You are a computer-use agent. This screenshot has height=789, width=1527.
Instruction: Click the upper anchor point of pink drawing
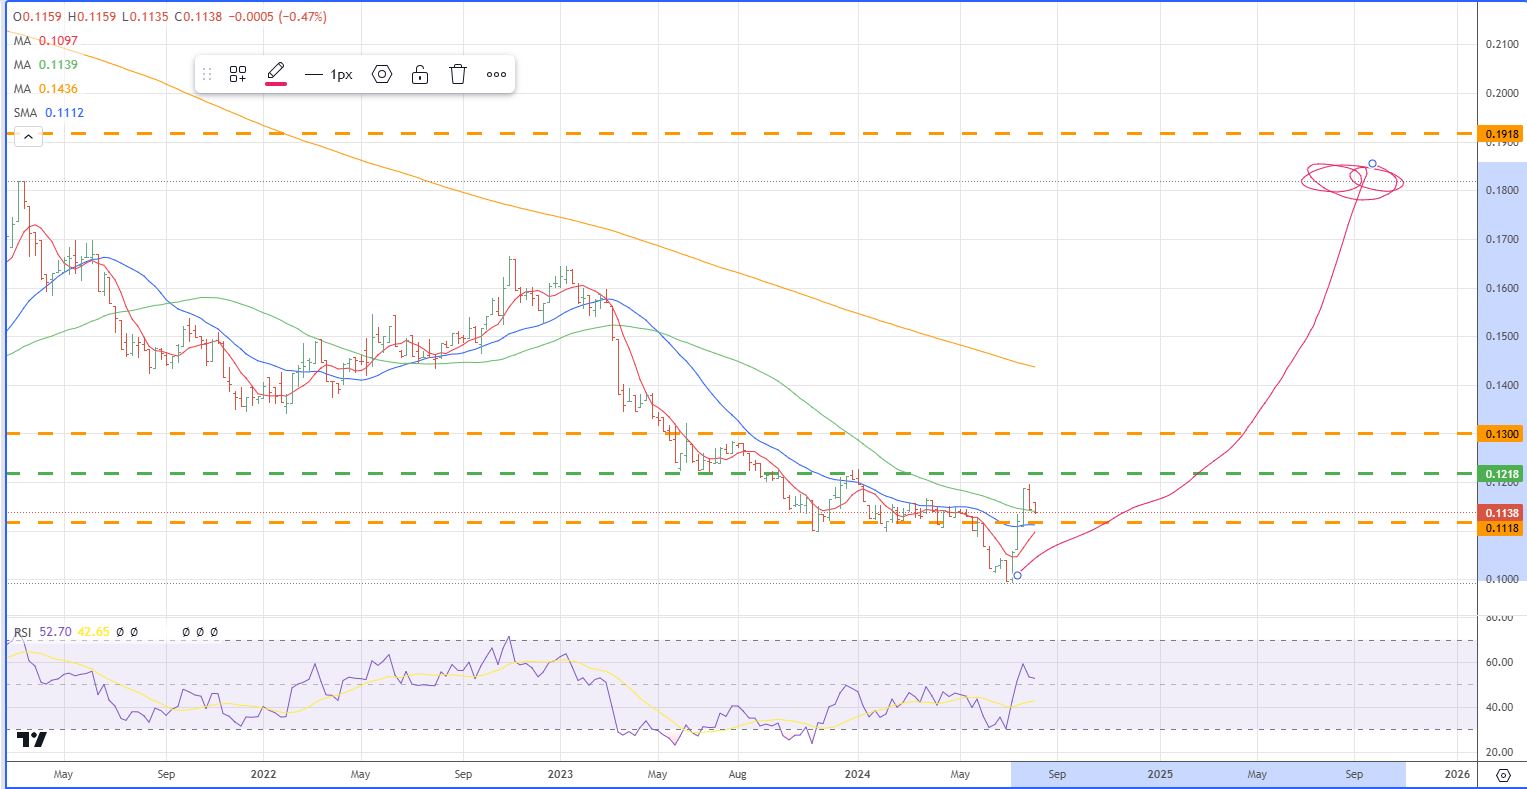pos(1372,163)
